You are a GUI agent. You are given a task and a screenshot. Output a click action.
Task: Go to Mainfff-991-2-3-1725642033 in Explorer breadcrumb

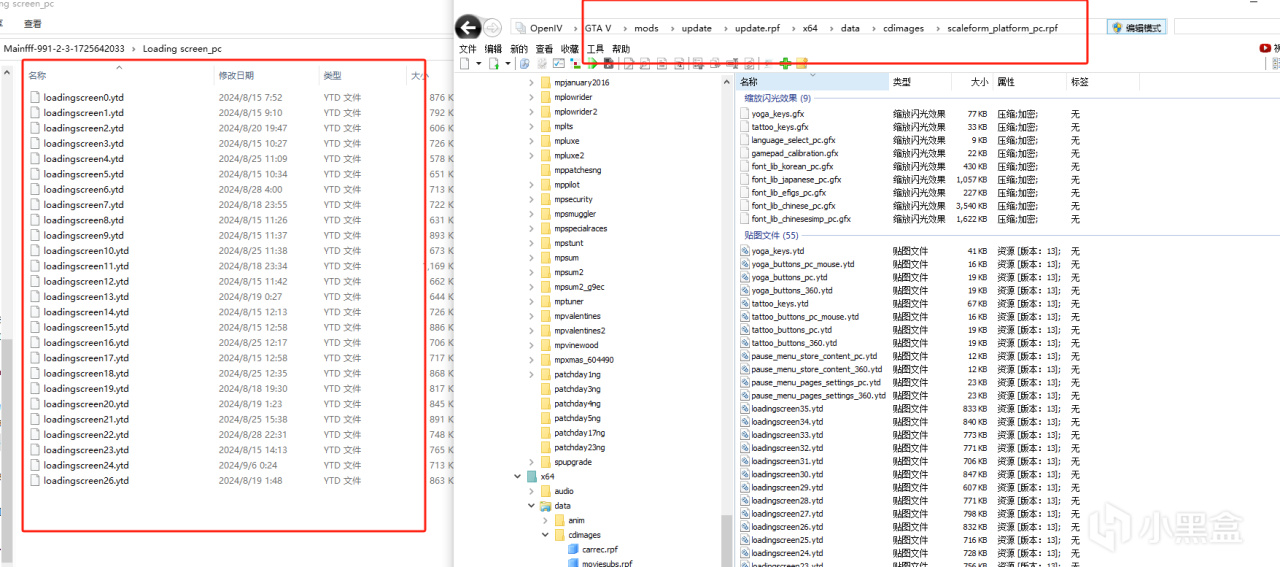(64, 48)
